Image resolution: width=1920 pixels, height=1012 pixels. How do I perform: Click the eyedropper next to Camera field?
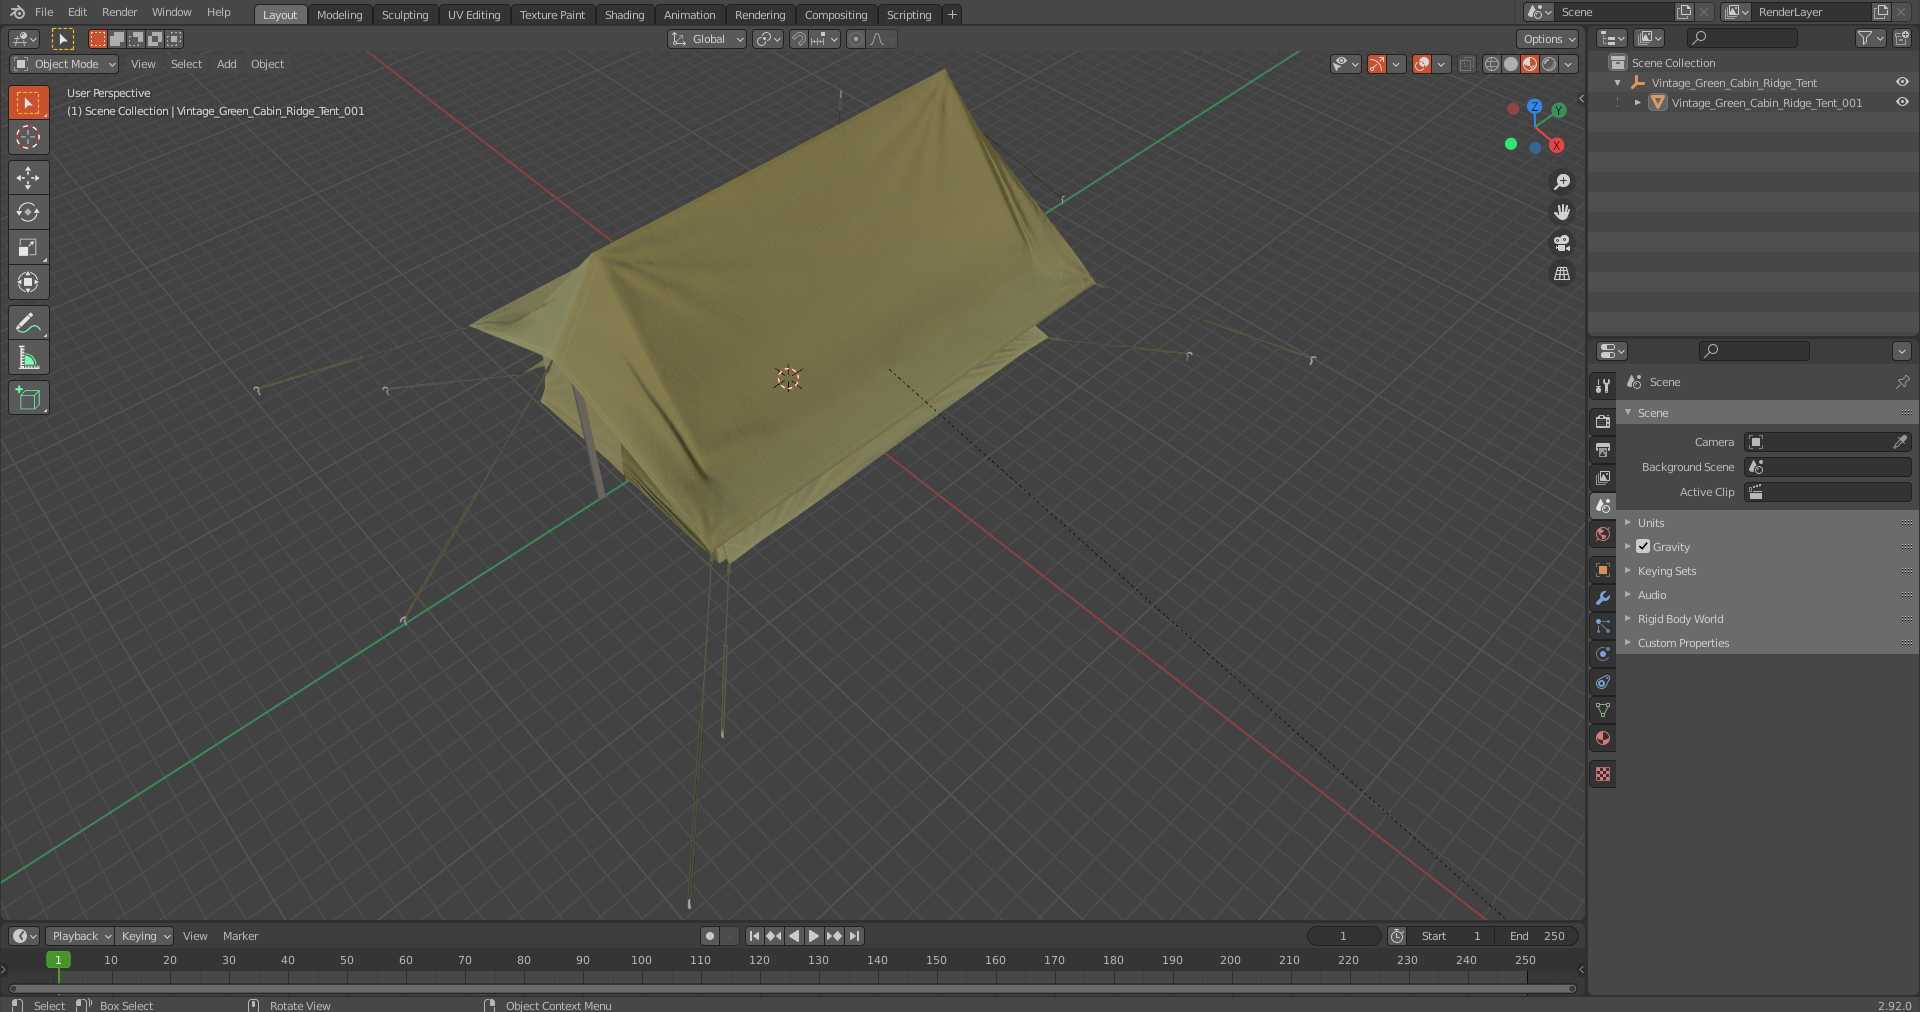[x=1900, y=442]
